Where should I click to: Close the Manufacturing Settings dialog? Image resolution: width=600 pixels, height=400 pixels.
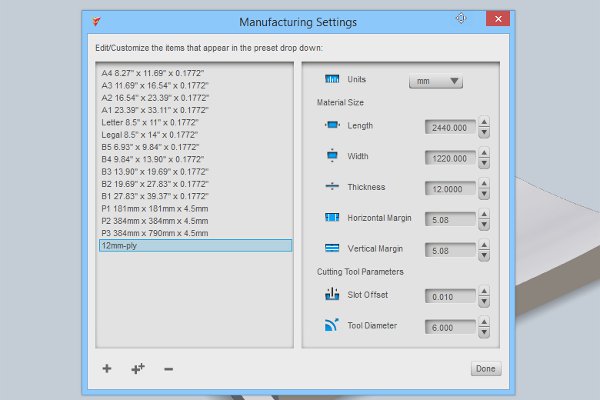(x=498, y=19)
